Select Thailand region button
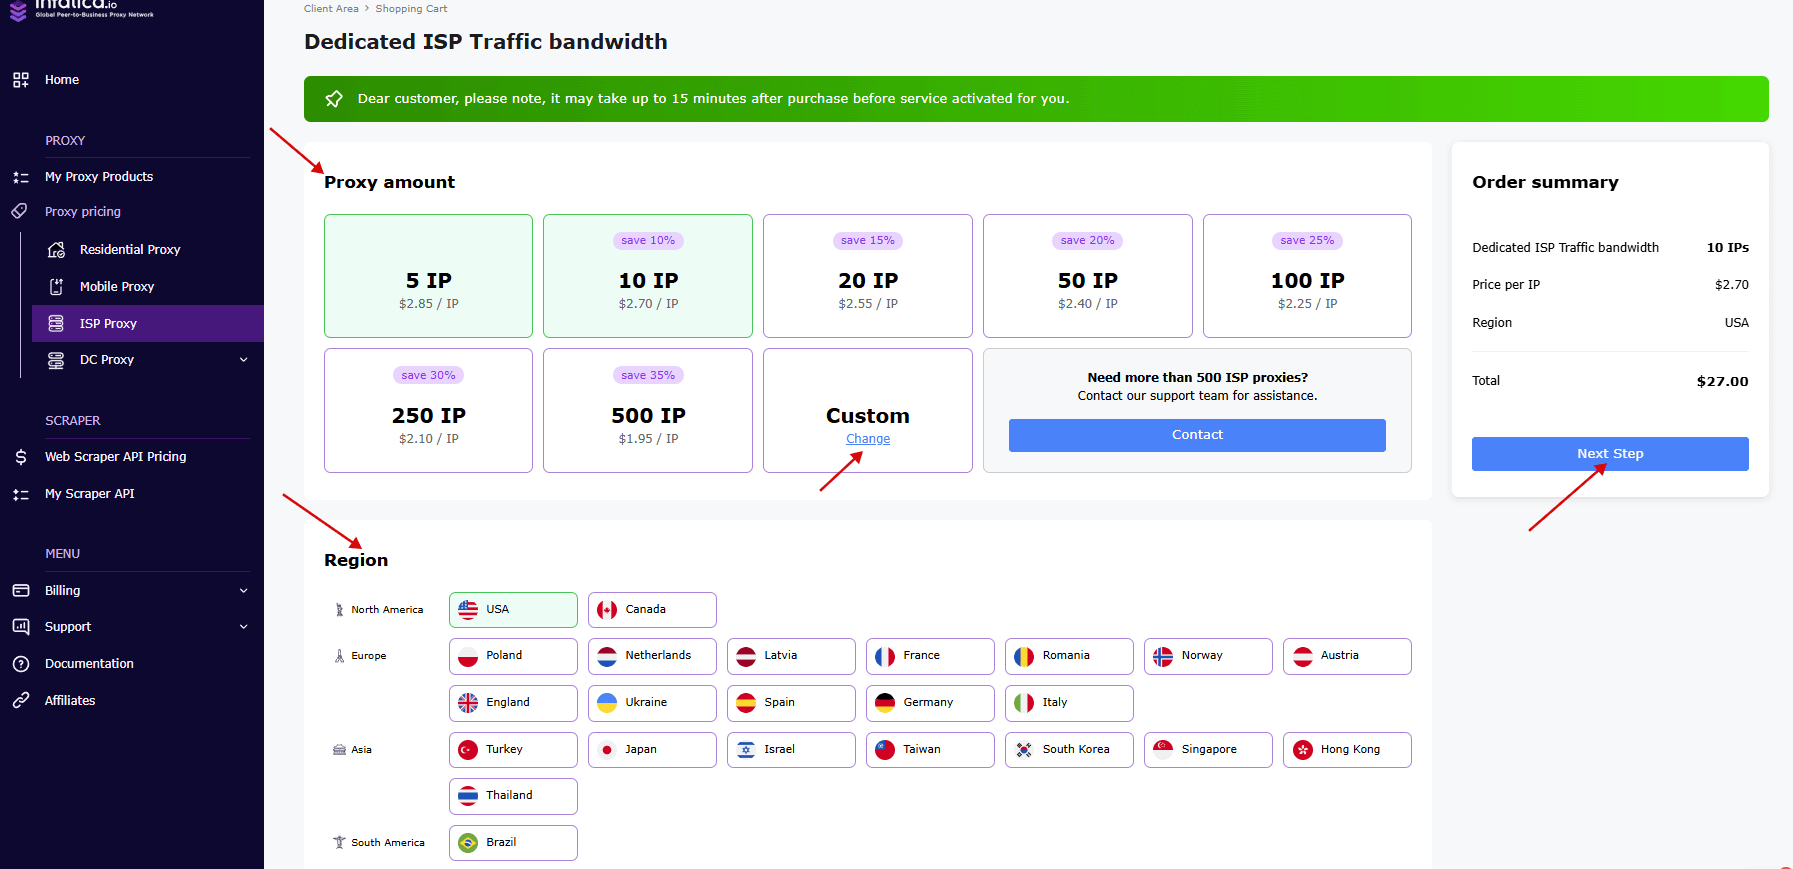1793x869 pixels. tap(513, 796)
